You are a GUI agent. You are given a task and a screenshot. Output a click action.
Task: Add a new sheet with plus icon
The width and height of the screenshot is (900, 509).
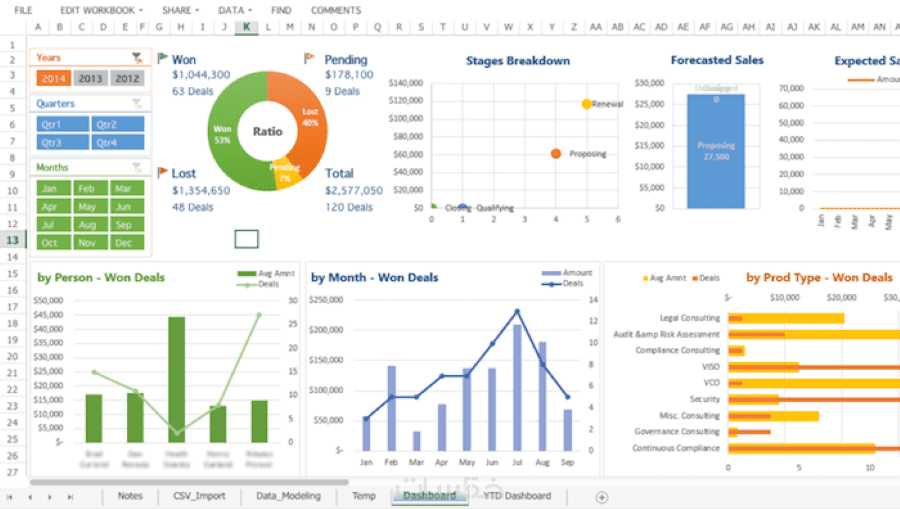click(602, 497)
